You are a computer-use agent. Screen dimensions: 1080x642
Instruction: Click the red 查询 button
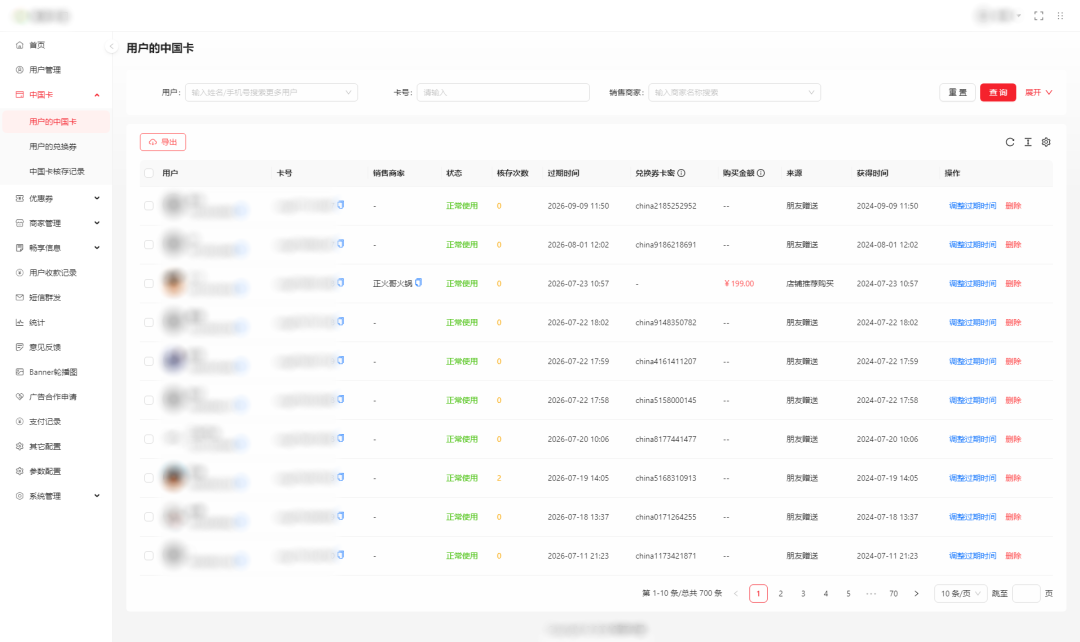998,92
